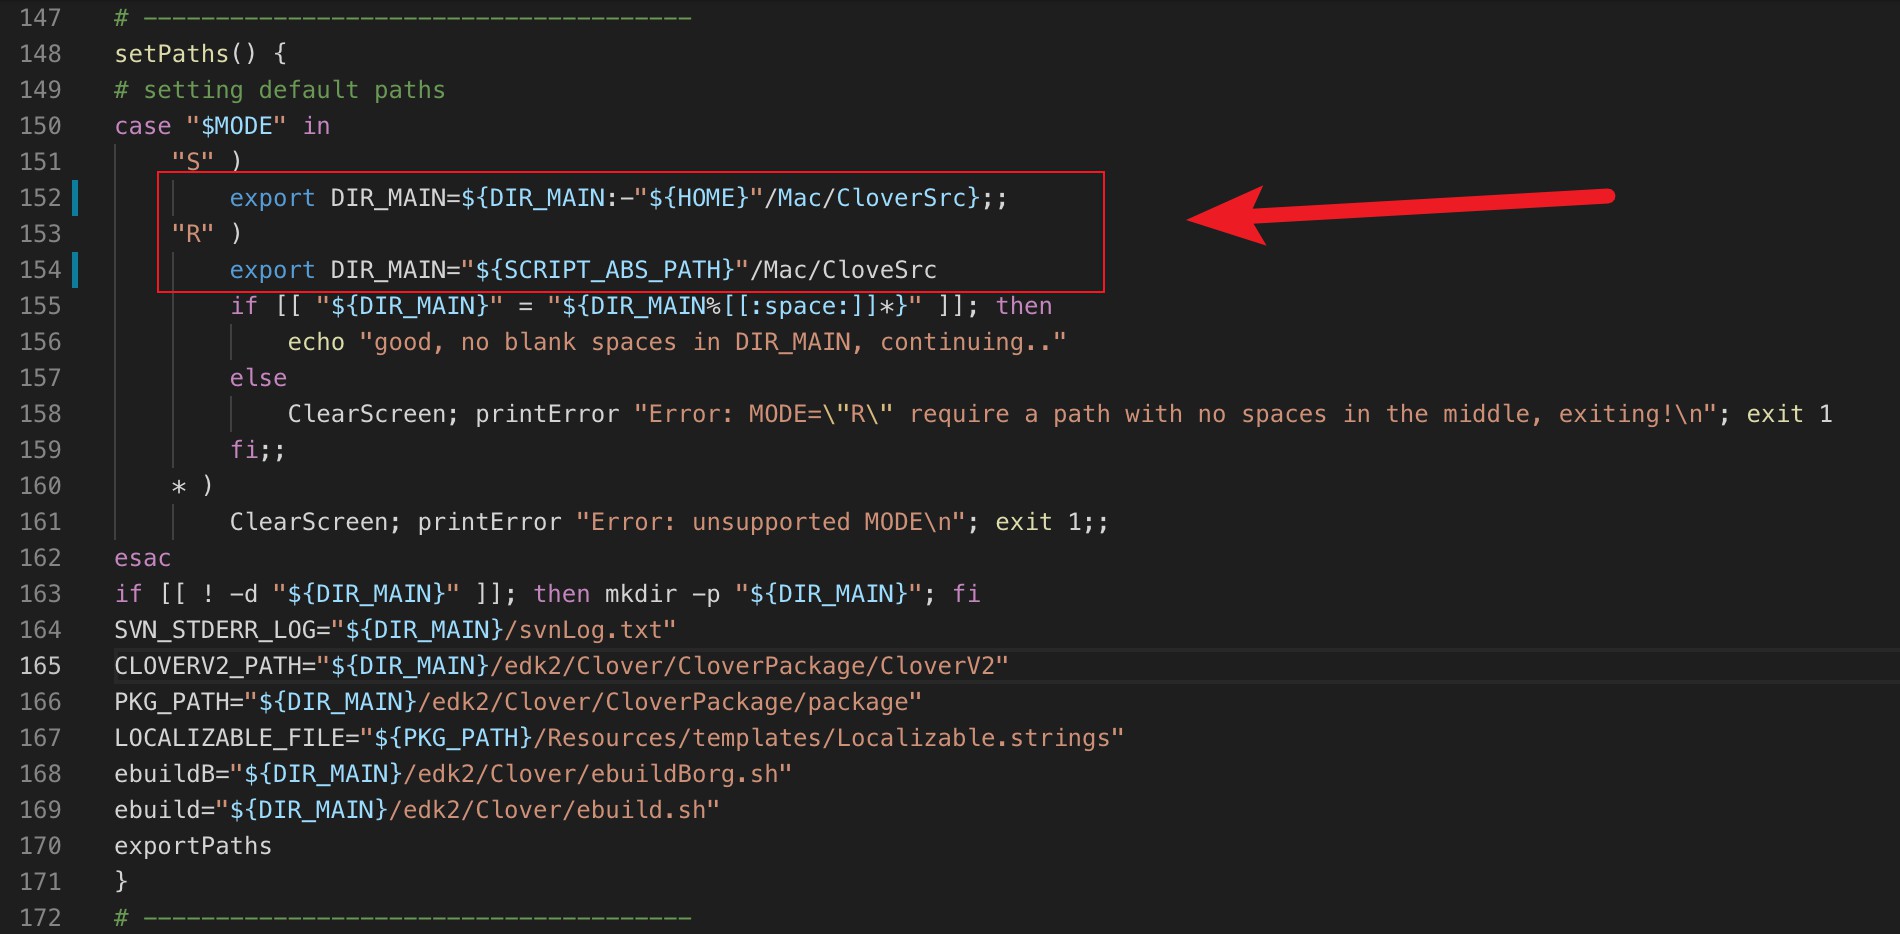Click 'ebuild=' assignment on line 169
The width and height of the screenshot is (1900, 934).
[164, 810]
